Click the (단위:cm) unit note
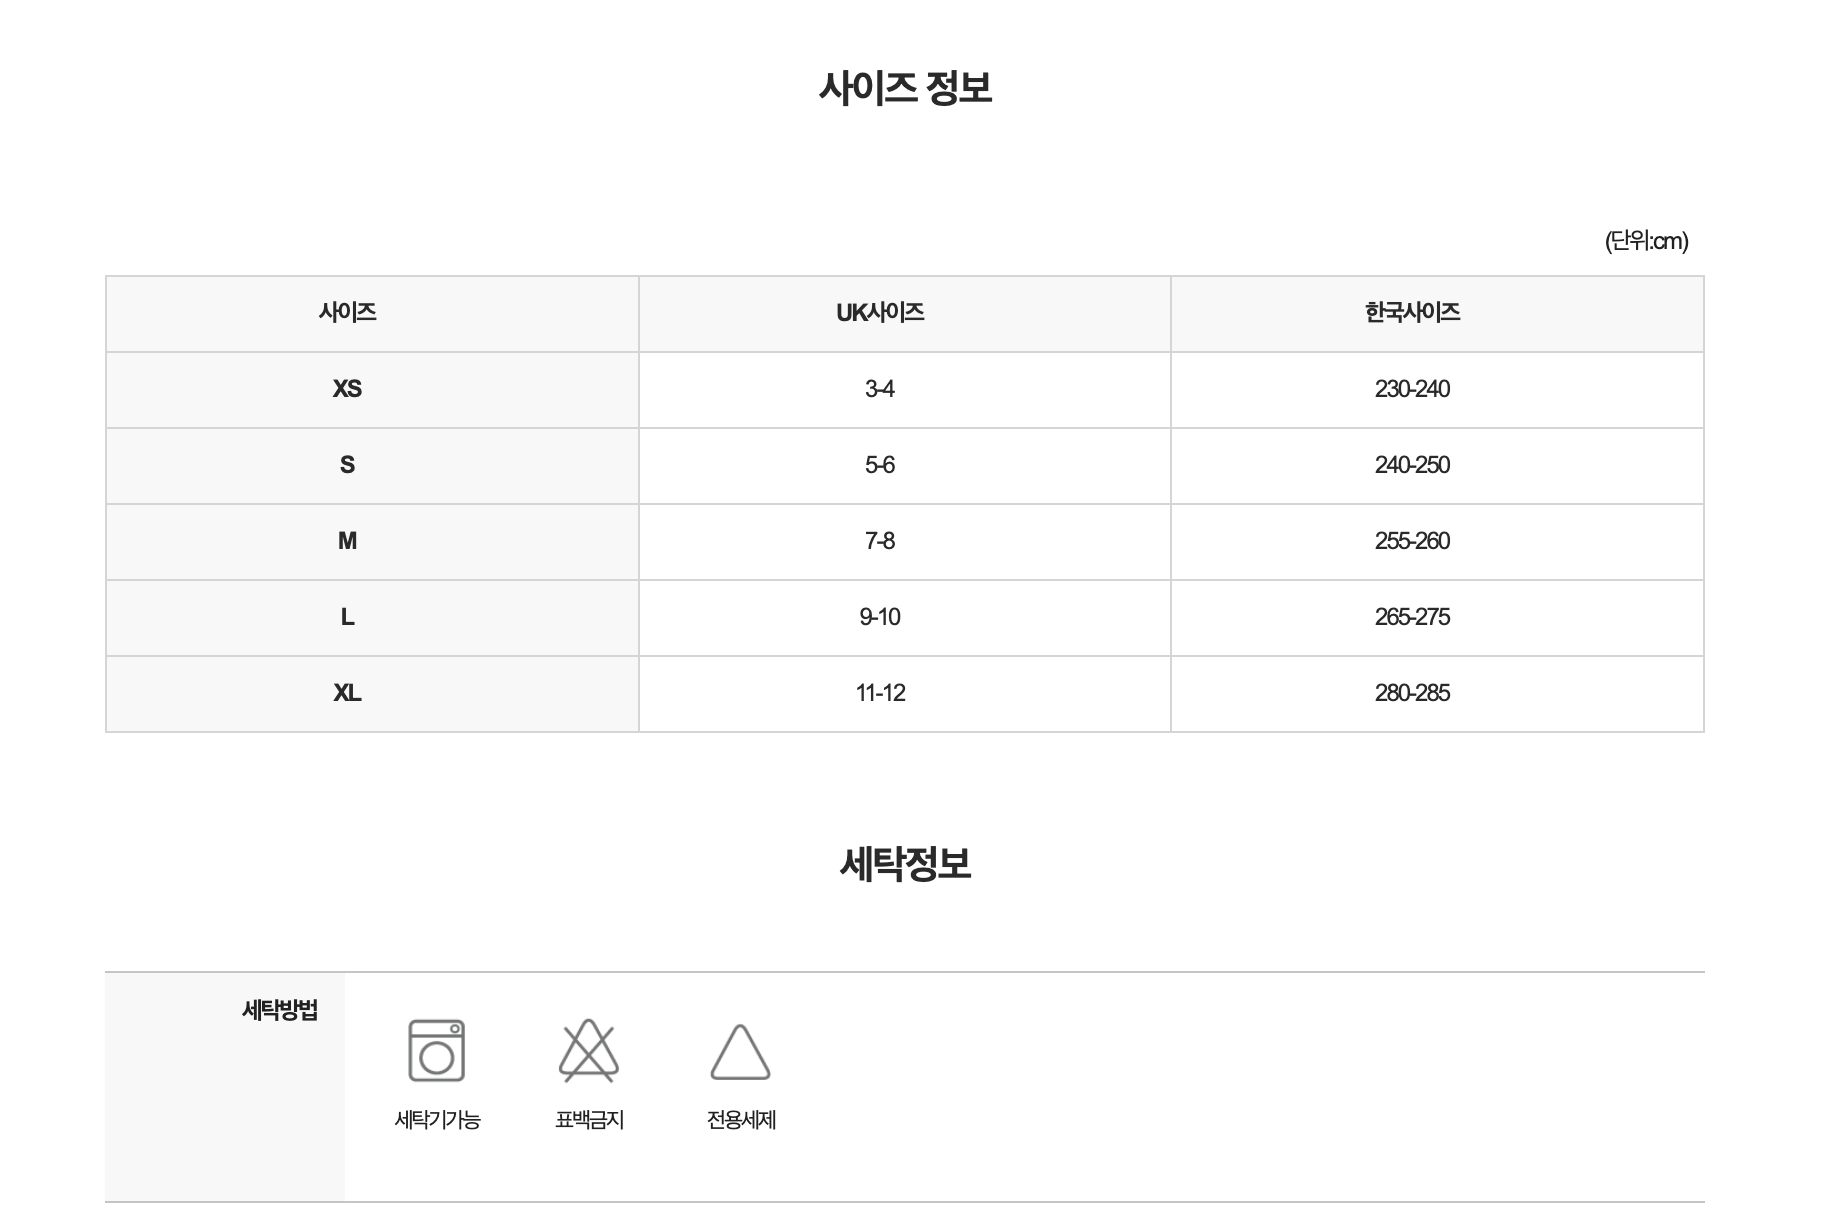The height and width of the screenshot is (1232, 1826). (1646, 241)
